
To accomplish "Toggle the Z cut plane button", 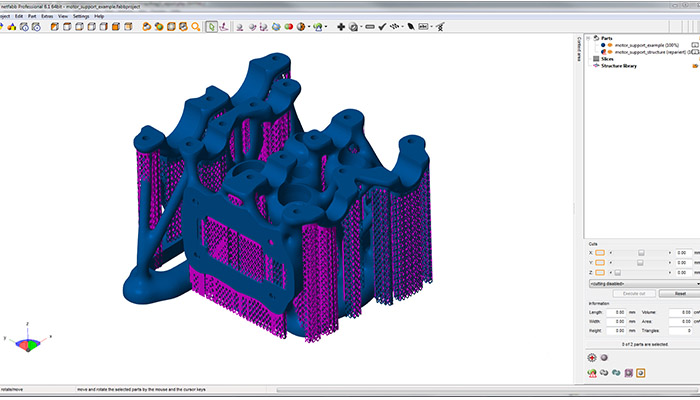I will [600, 272].
